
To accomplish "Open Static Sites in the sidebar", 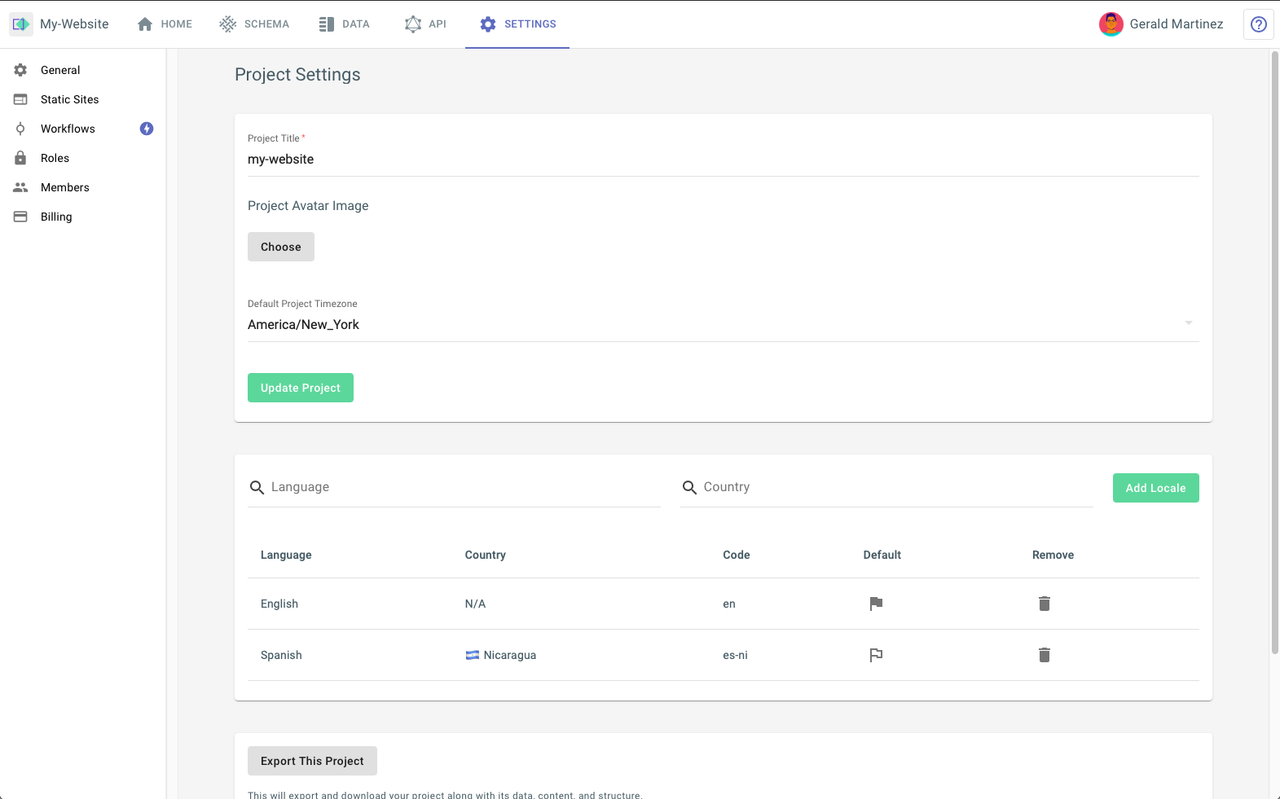I will [x=69, y=100].
